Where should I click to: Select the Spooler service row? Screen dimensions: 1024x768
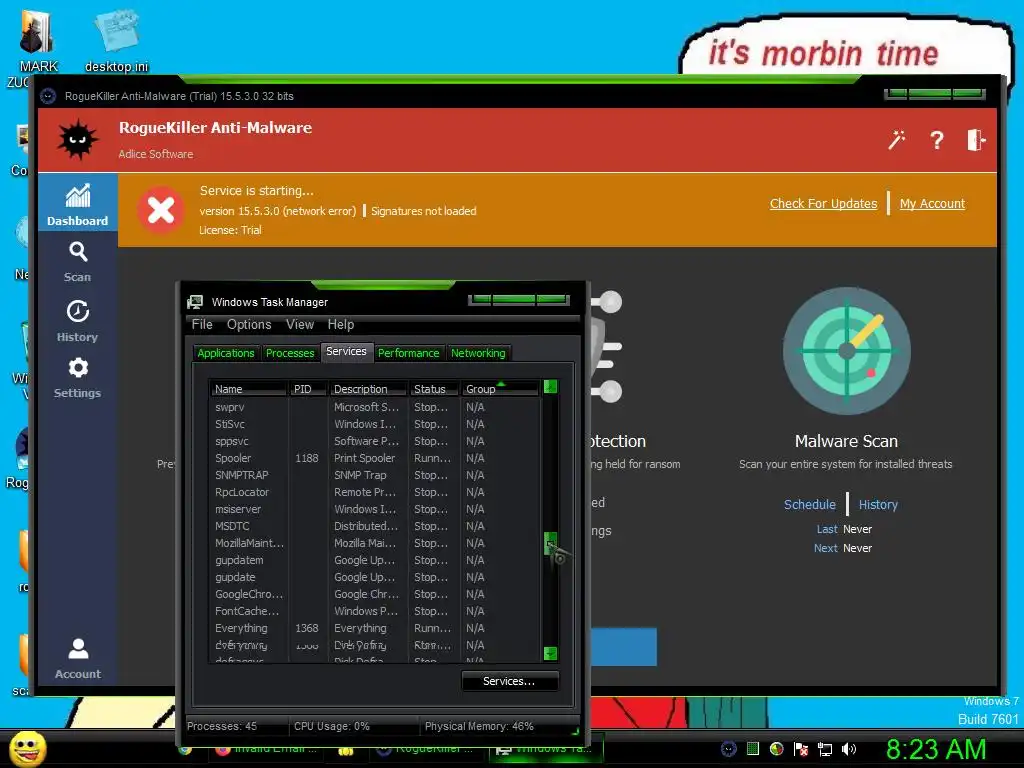click(375, 458)
